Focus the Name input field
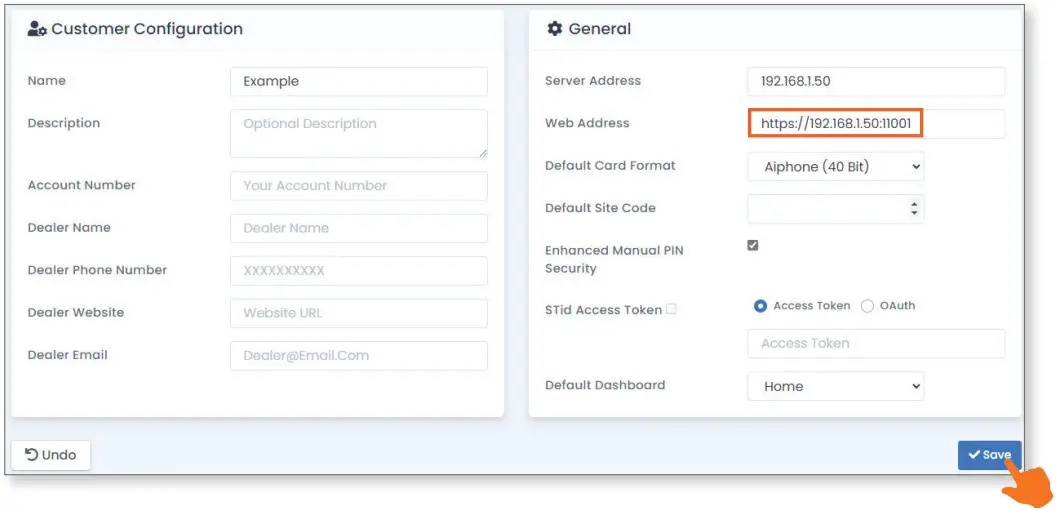This screenshot has height=511, width=1057. pyautogui.click(x=358, y=81)
